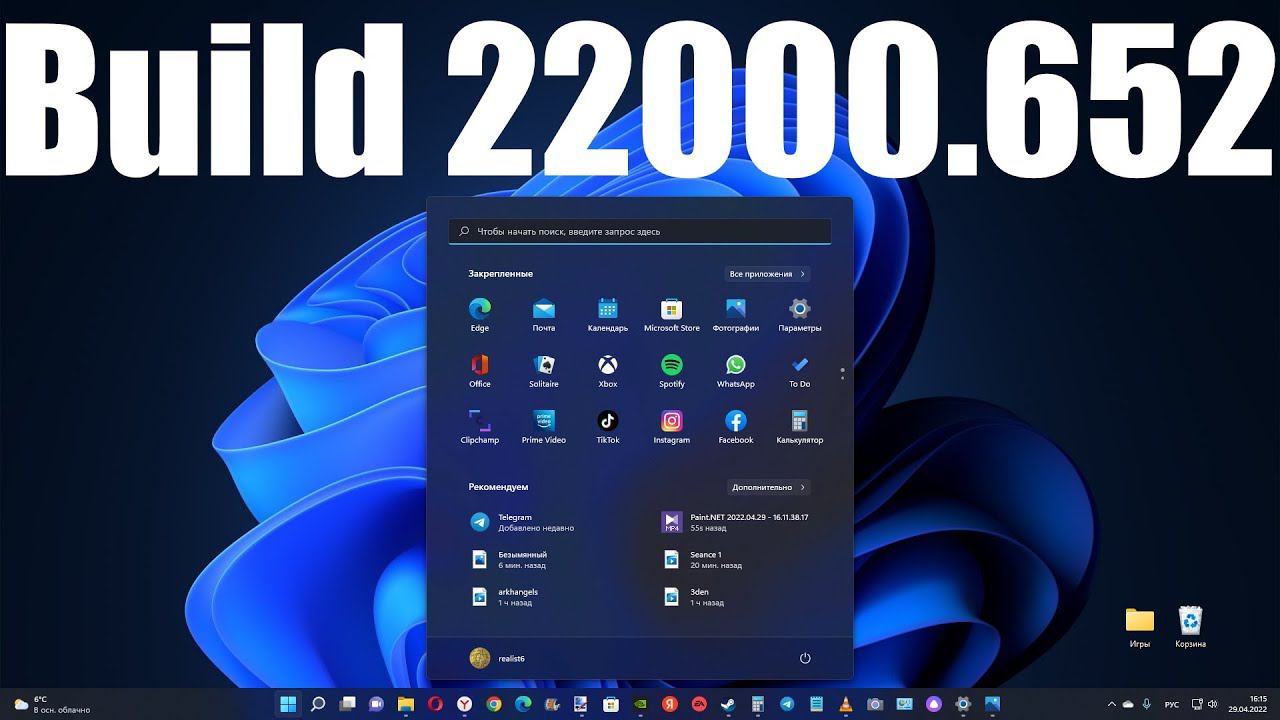Click the microphone tray icon
Screen dimensions: 1280x720
click(1147, 704)
